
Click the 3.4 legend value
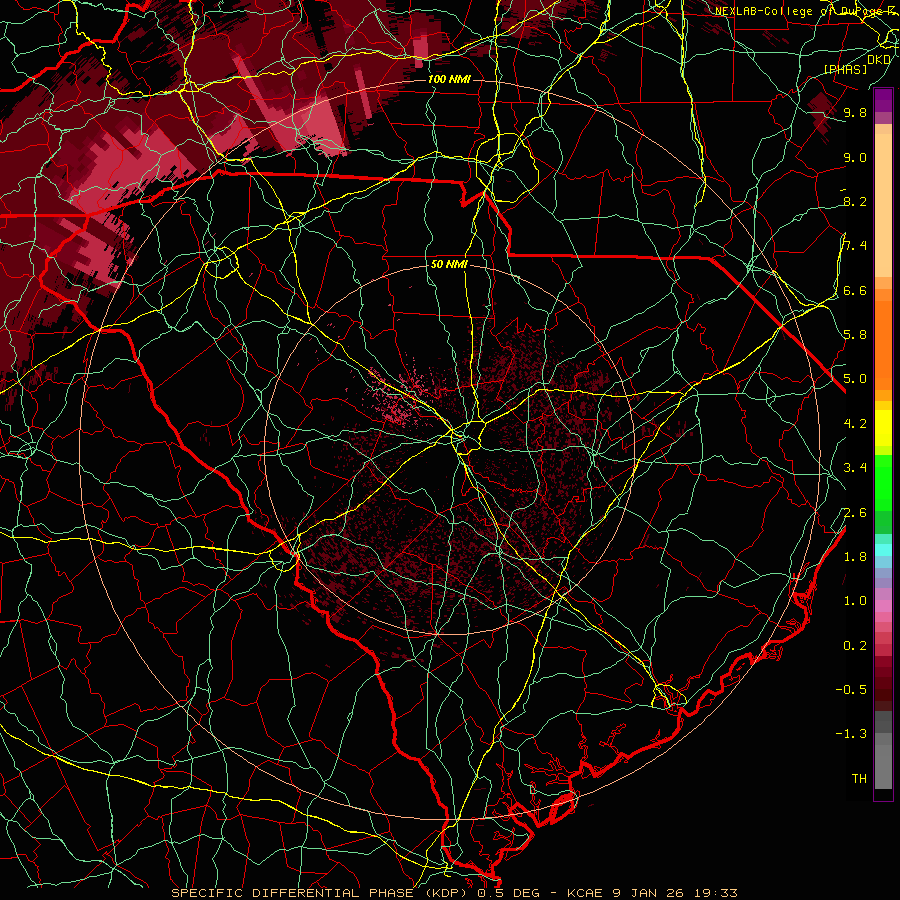tap(855, 467)
